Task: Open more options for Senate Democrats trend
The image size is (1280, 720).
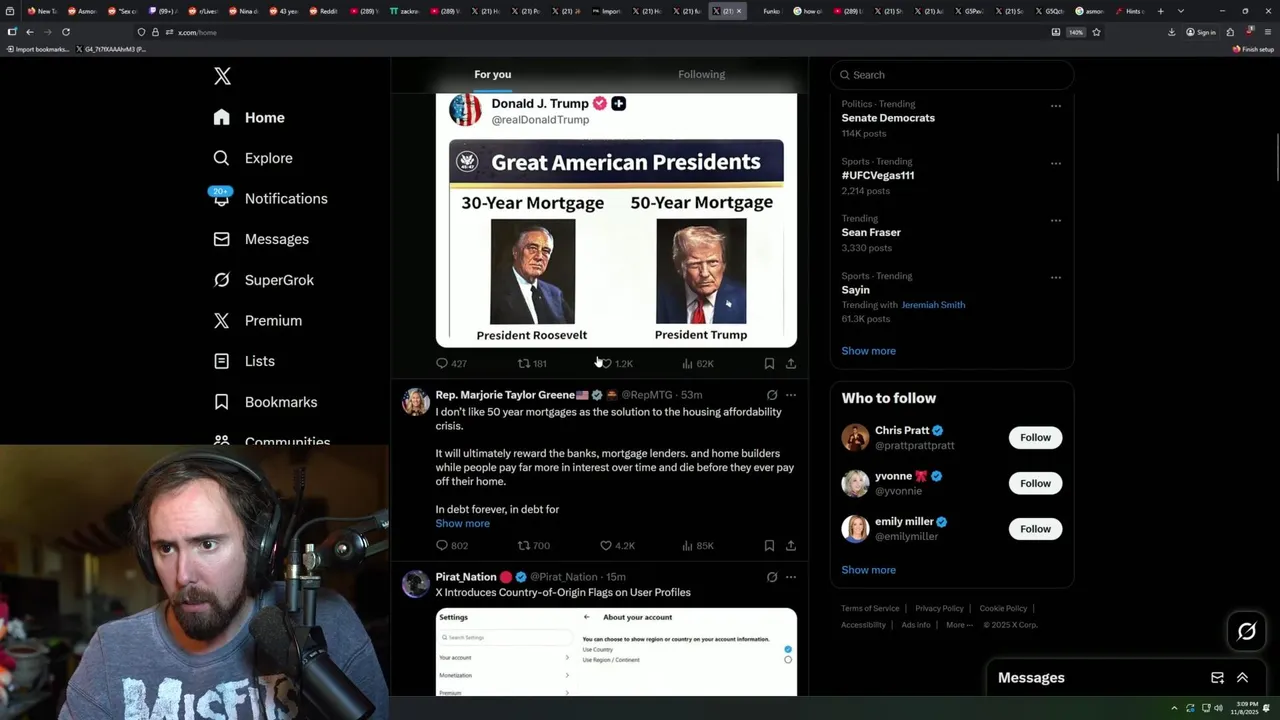Action: [1055, 106]
